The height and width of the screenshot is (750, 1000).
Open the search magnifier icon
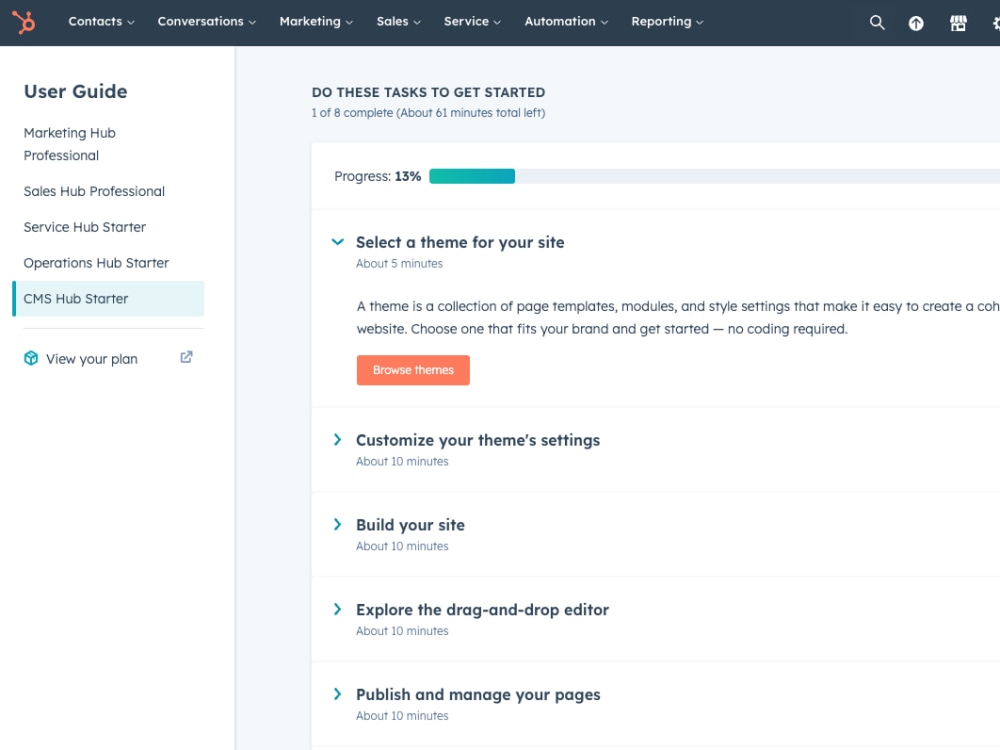pyautogui.click(x=877, y=22)
